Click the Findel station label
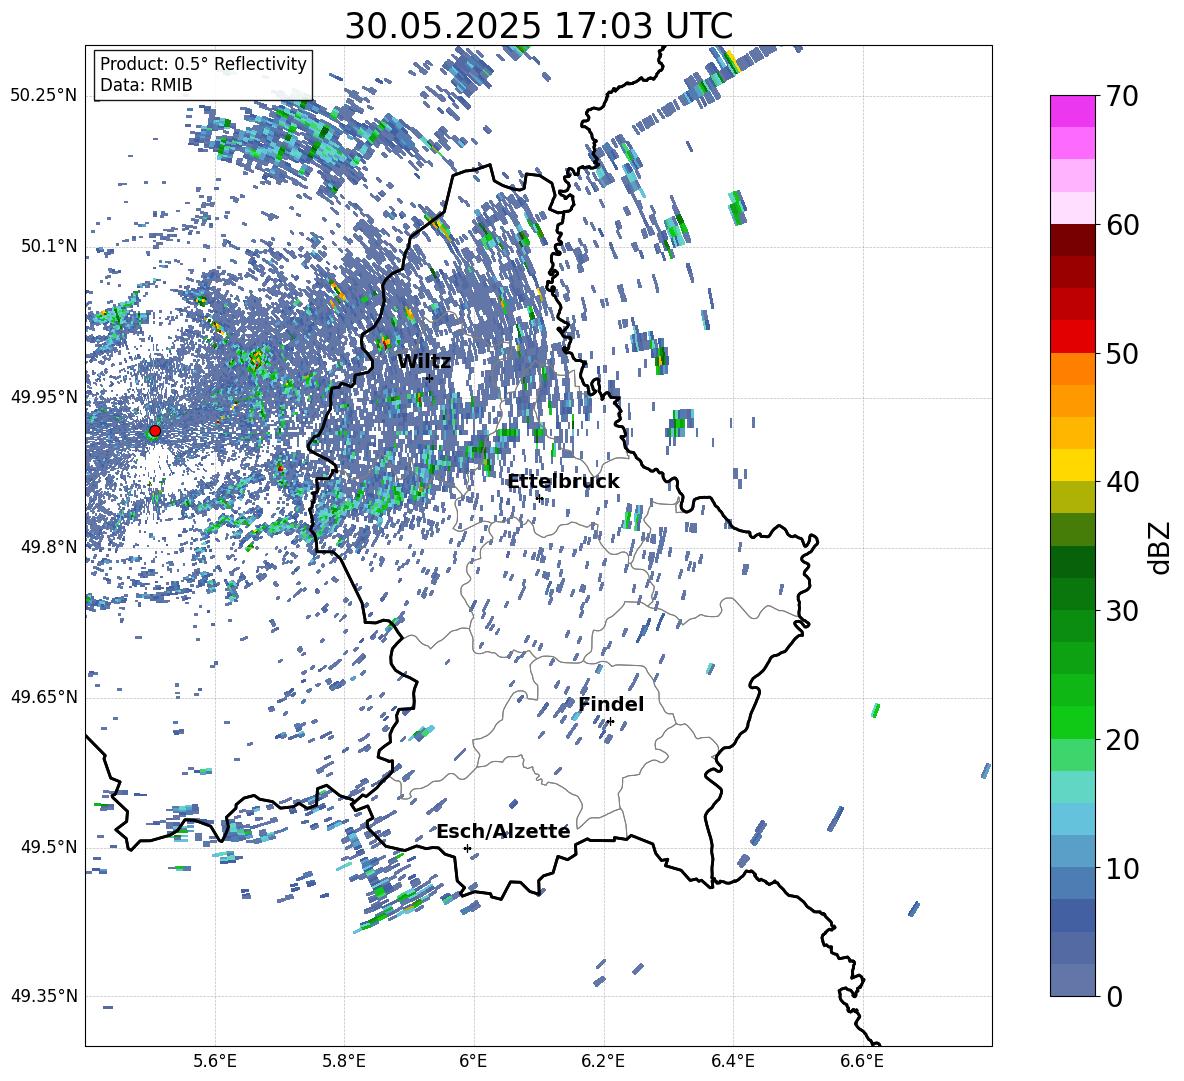 611,704
